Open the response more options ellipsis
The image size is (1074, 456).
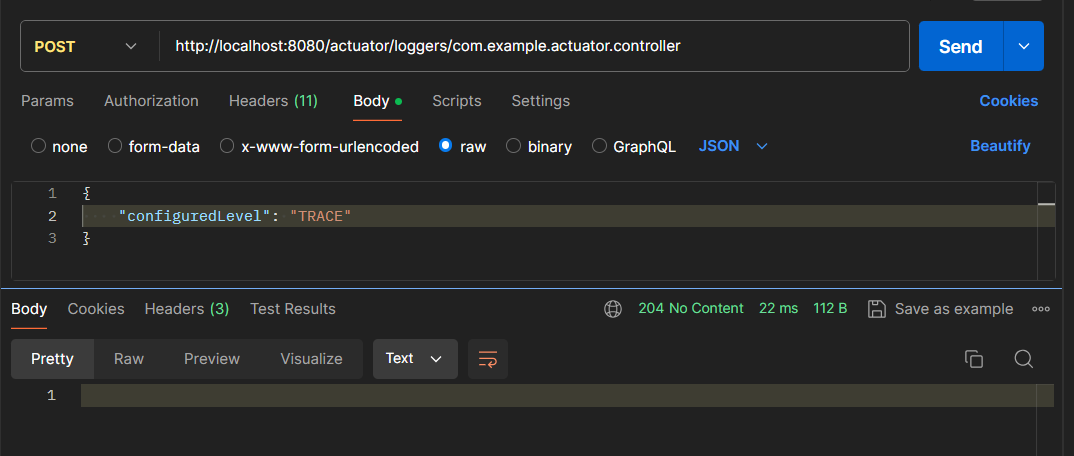(x=1040, y=309)
